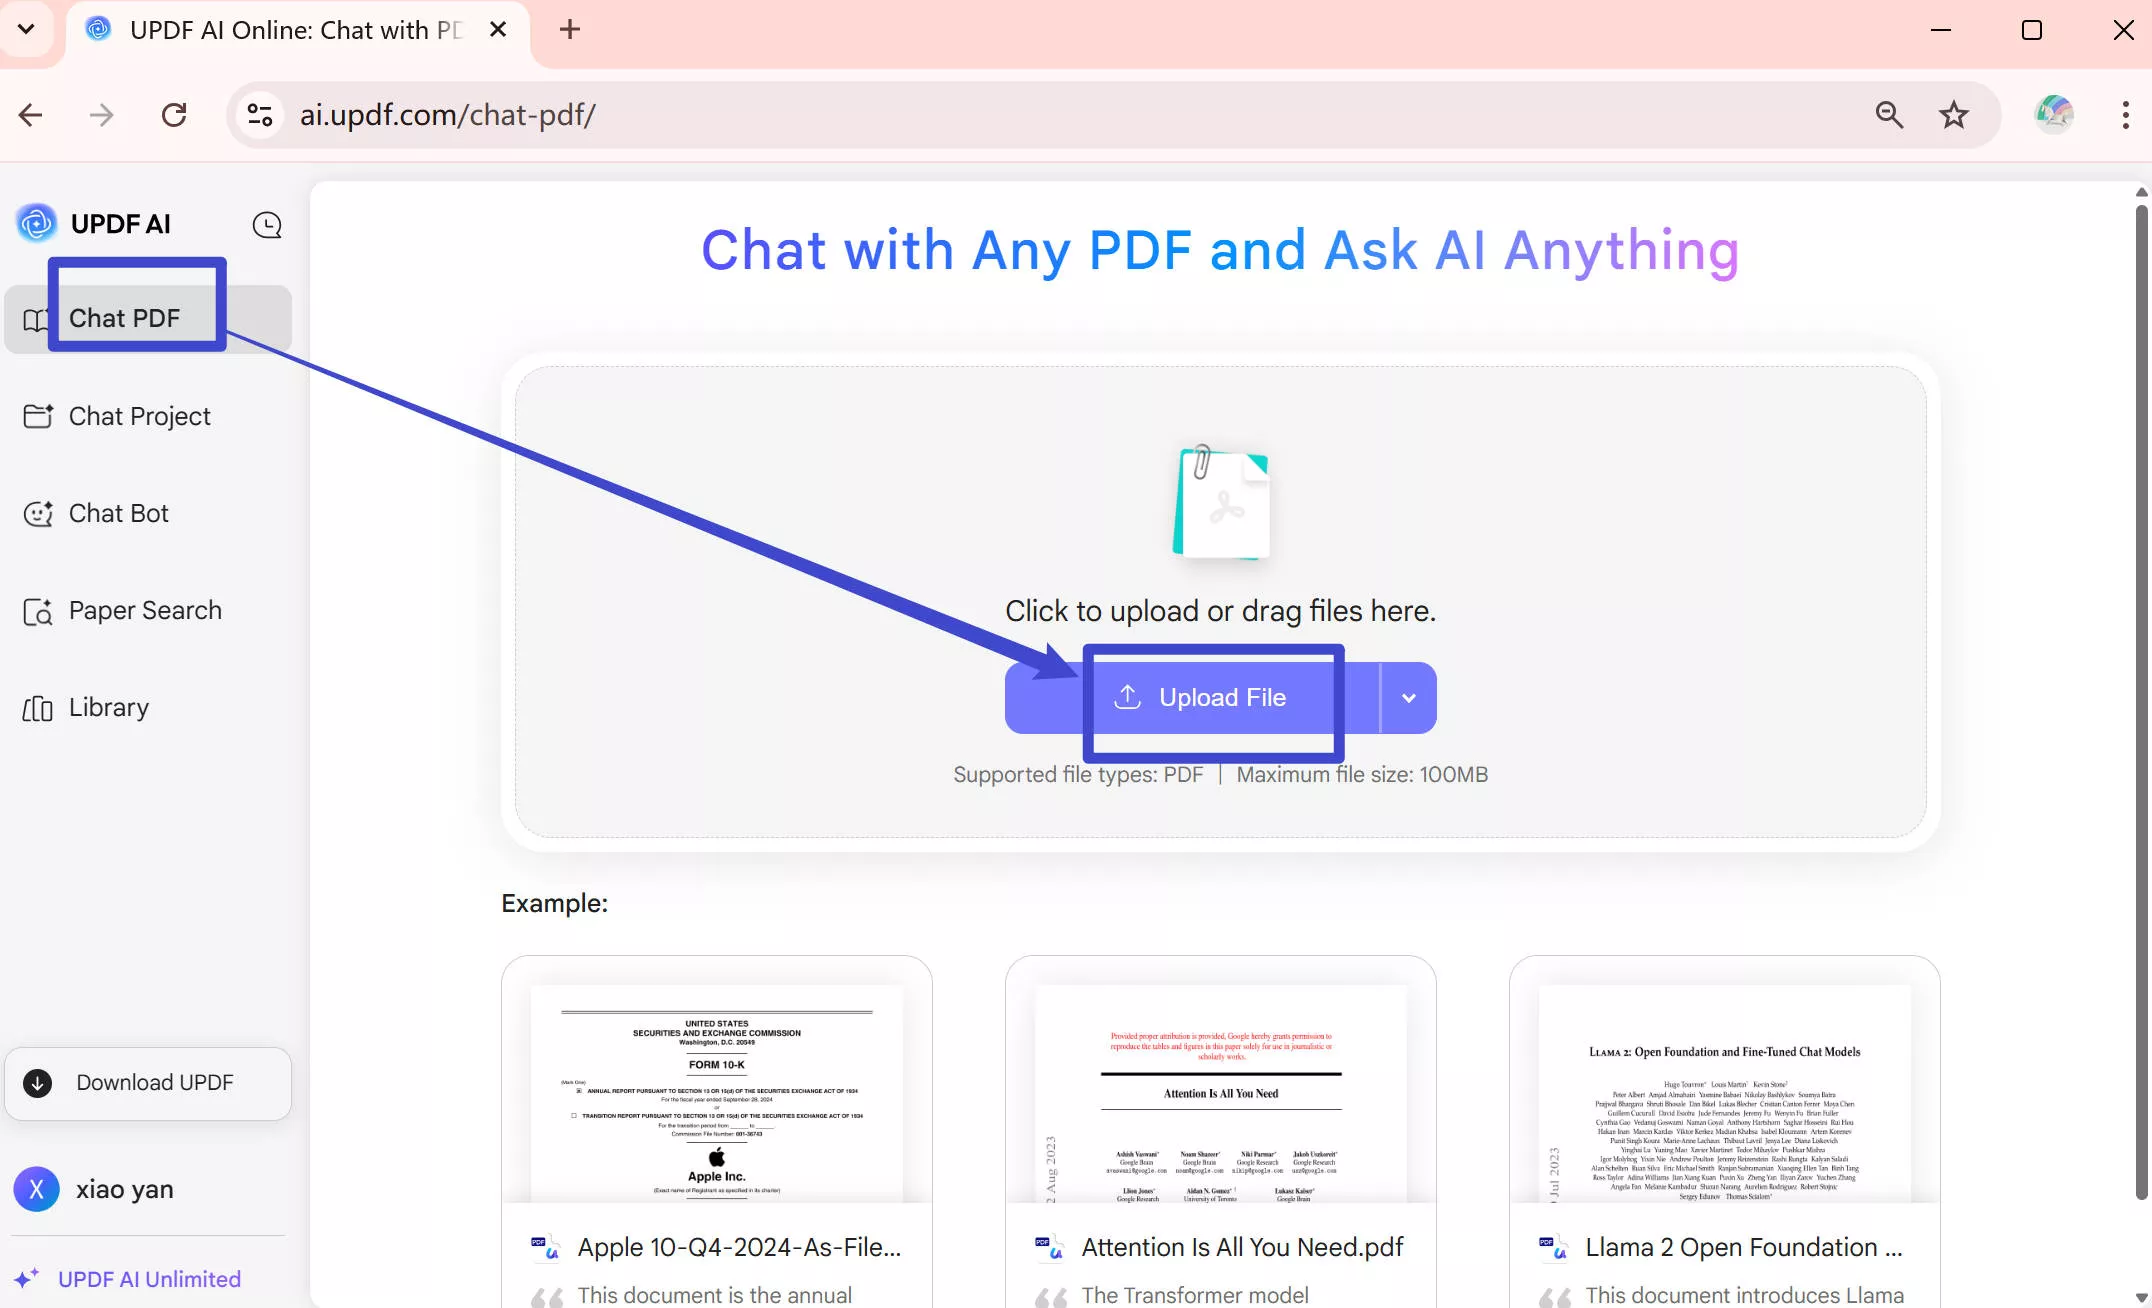Open UPDF AI Unlimited link
2152x1308 pixels.
coord(148,1279)
